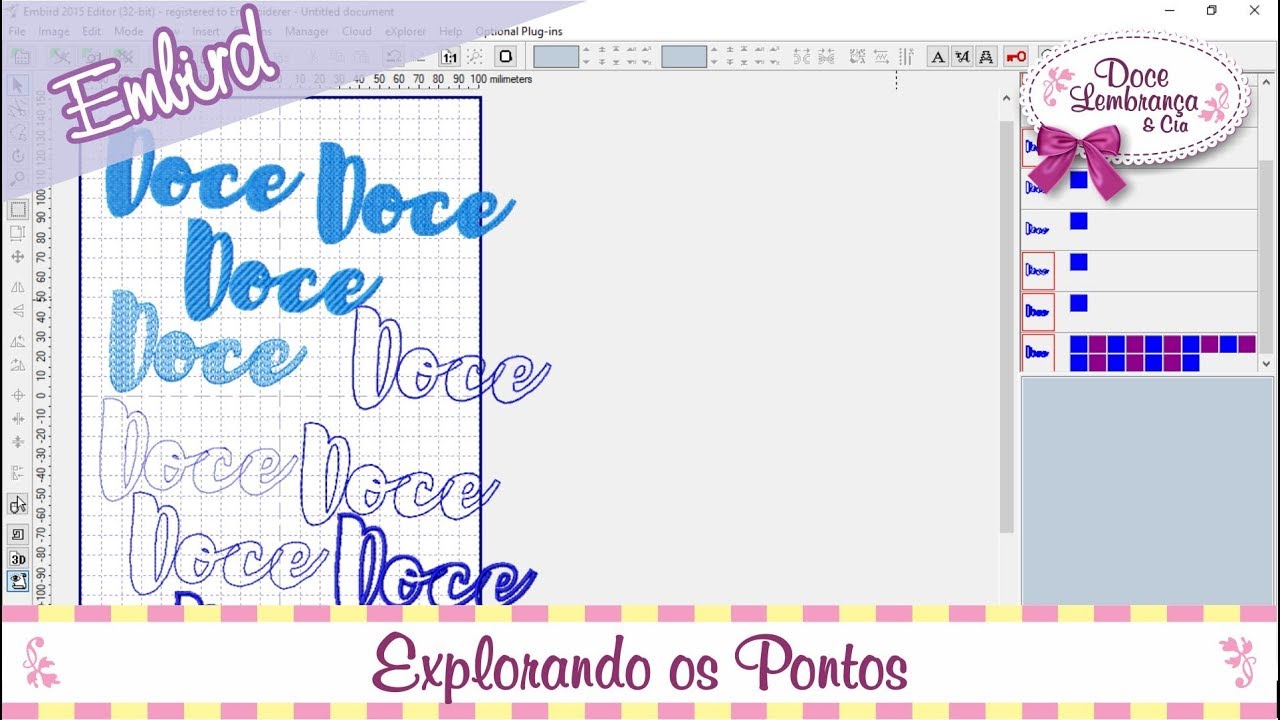Click the crosshair center icon in left toolbar
Screen dimensions: 1280x720
[x=18, y=395]
